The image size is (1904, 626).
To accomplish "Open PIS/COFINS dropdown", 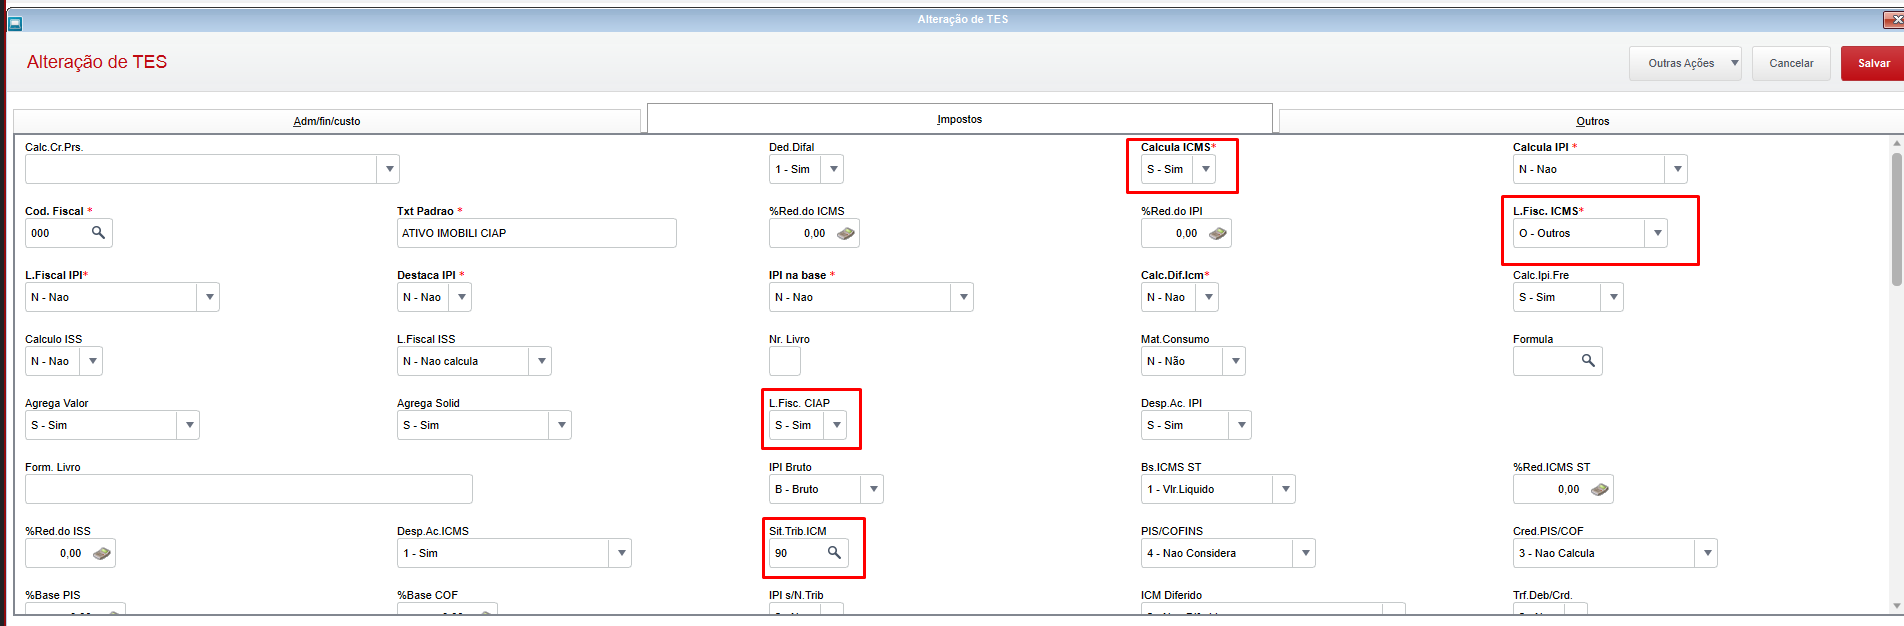I will [x=1305, y=553].
